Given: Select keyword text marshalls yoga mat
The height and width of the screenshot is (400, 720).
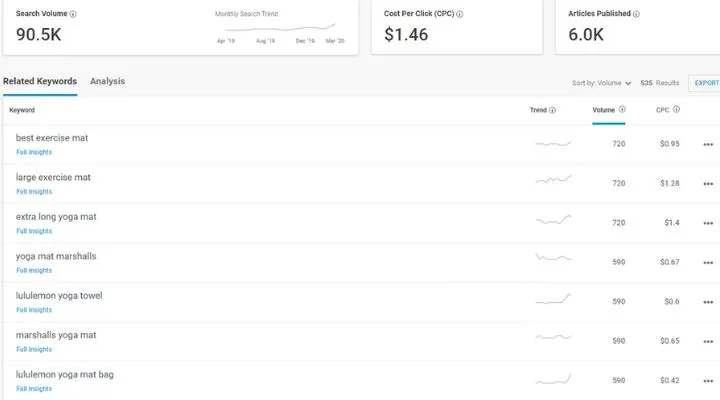Looking at the screenshot, I should [x=56, y=336].
